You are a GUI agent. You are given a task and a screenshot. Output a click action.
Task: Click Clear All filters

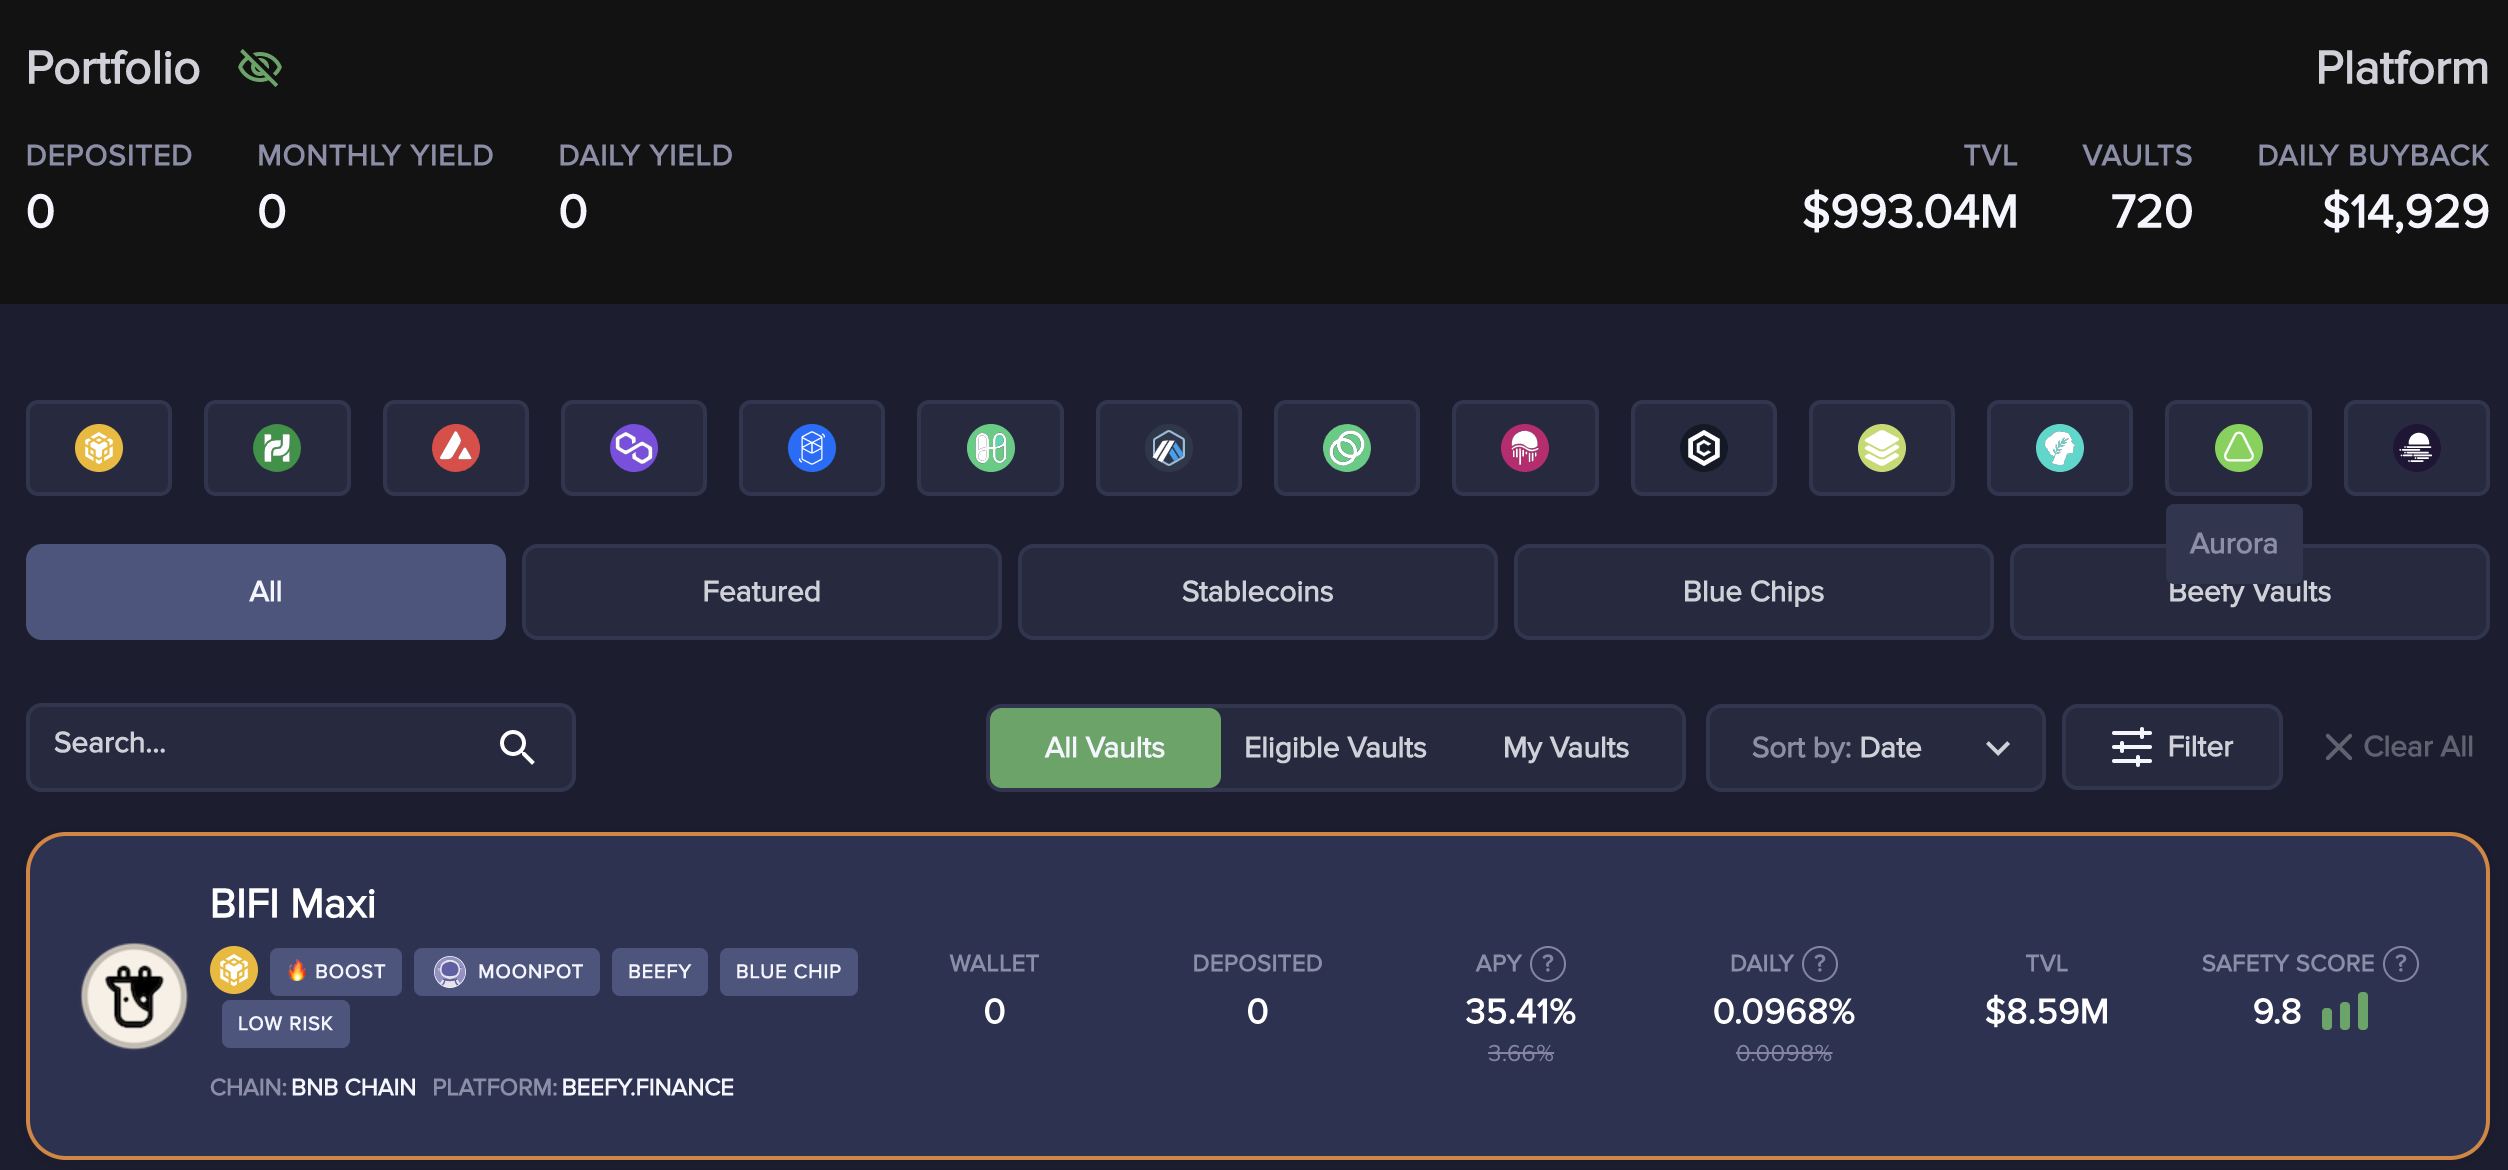[x=2398, y=747]
